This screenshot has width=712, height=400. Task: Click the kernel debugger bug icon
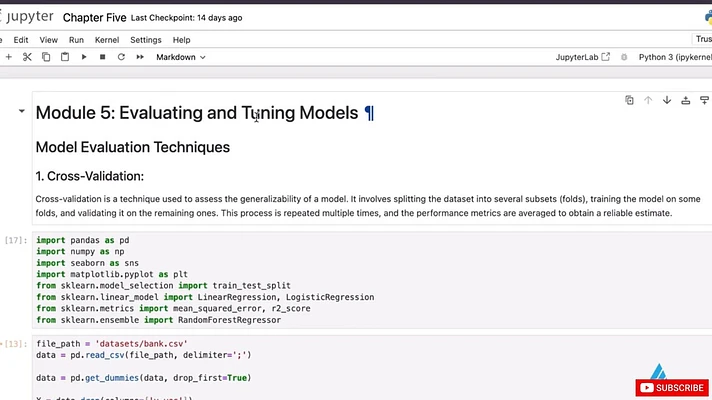624,57
